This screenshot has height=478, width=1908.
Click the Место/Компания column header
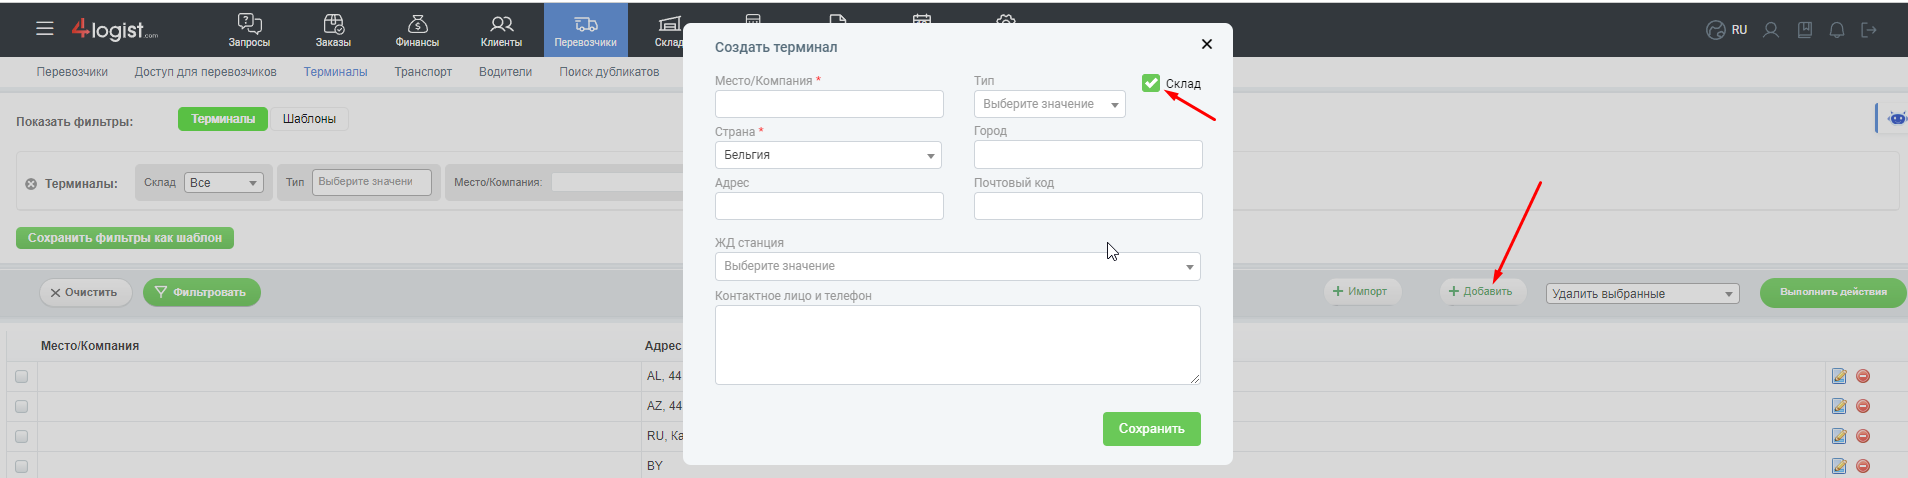[90, 346]
